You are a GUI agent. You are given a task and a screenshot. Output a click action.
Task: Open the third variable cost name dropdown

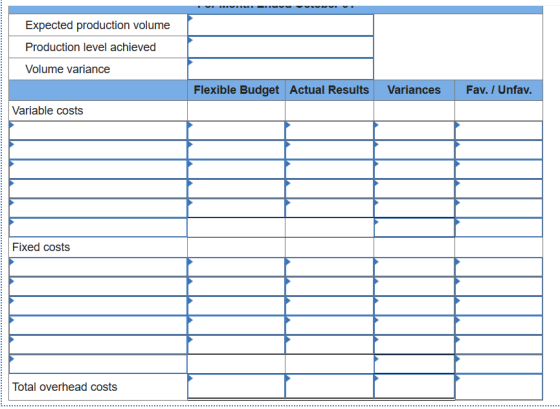pos(98,170)
